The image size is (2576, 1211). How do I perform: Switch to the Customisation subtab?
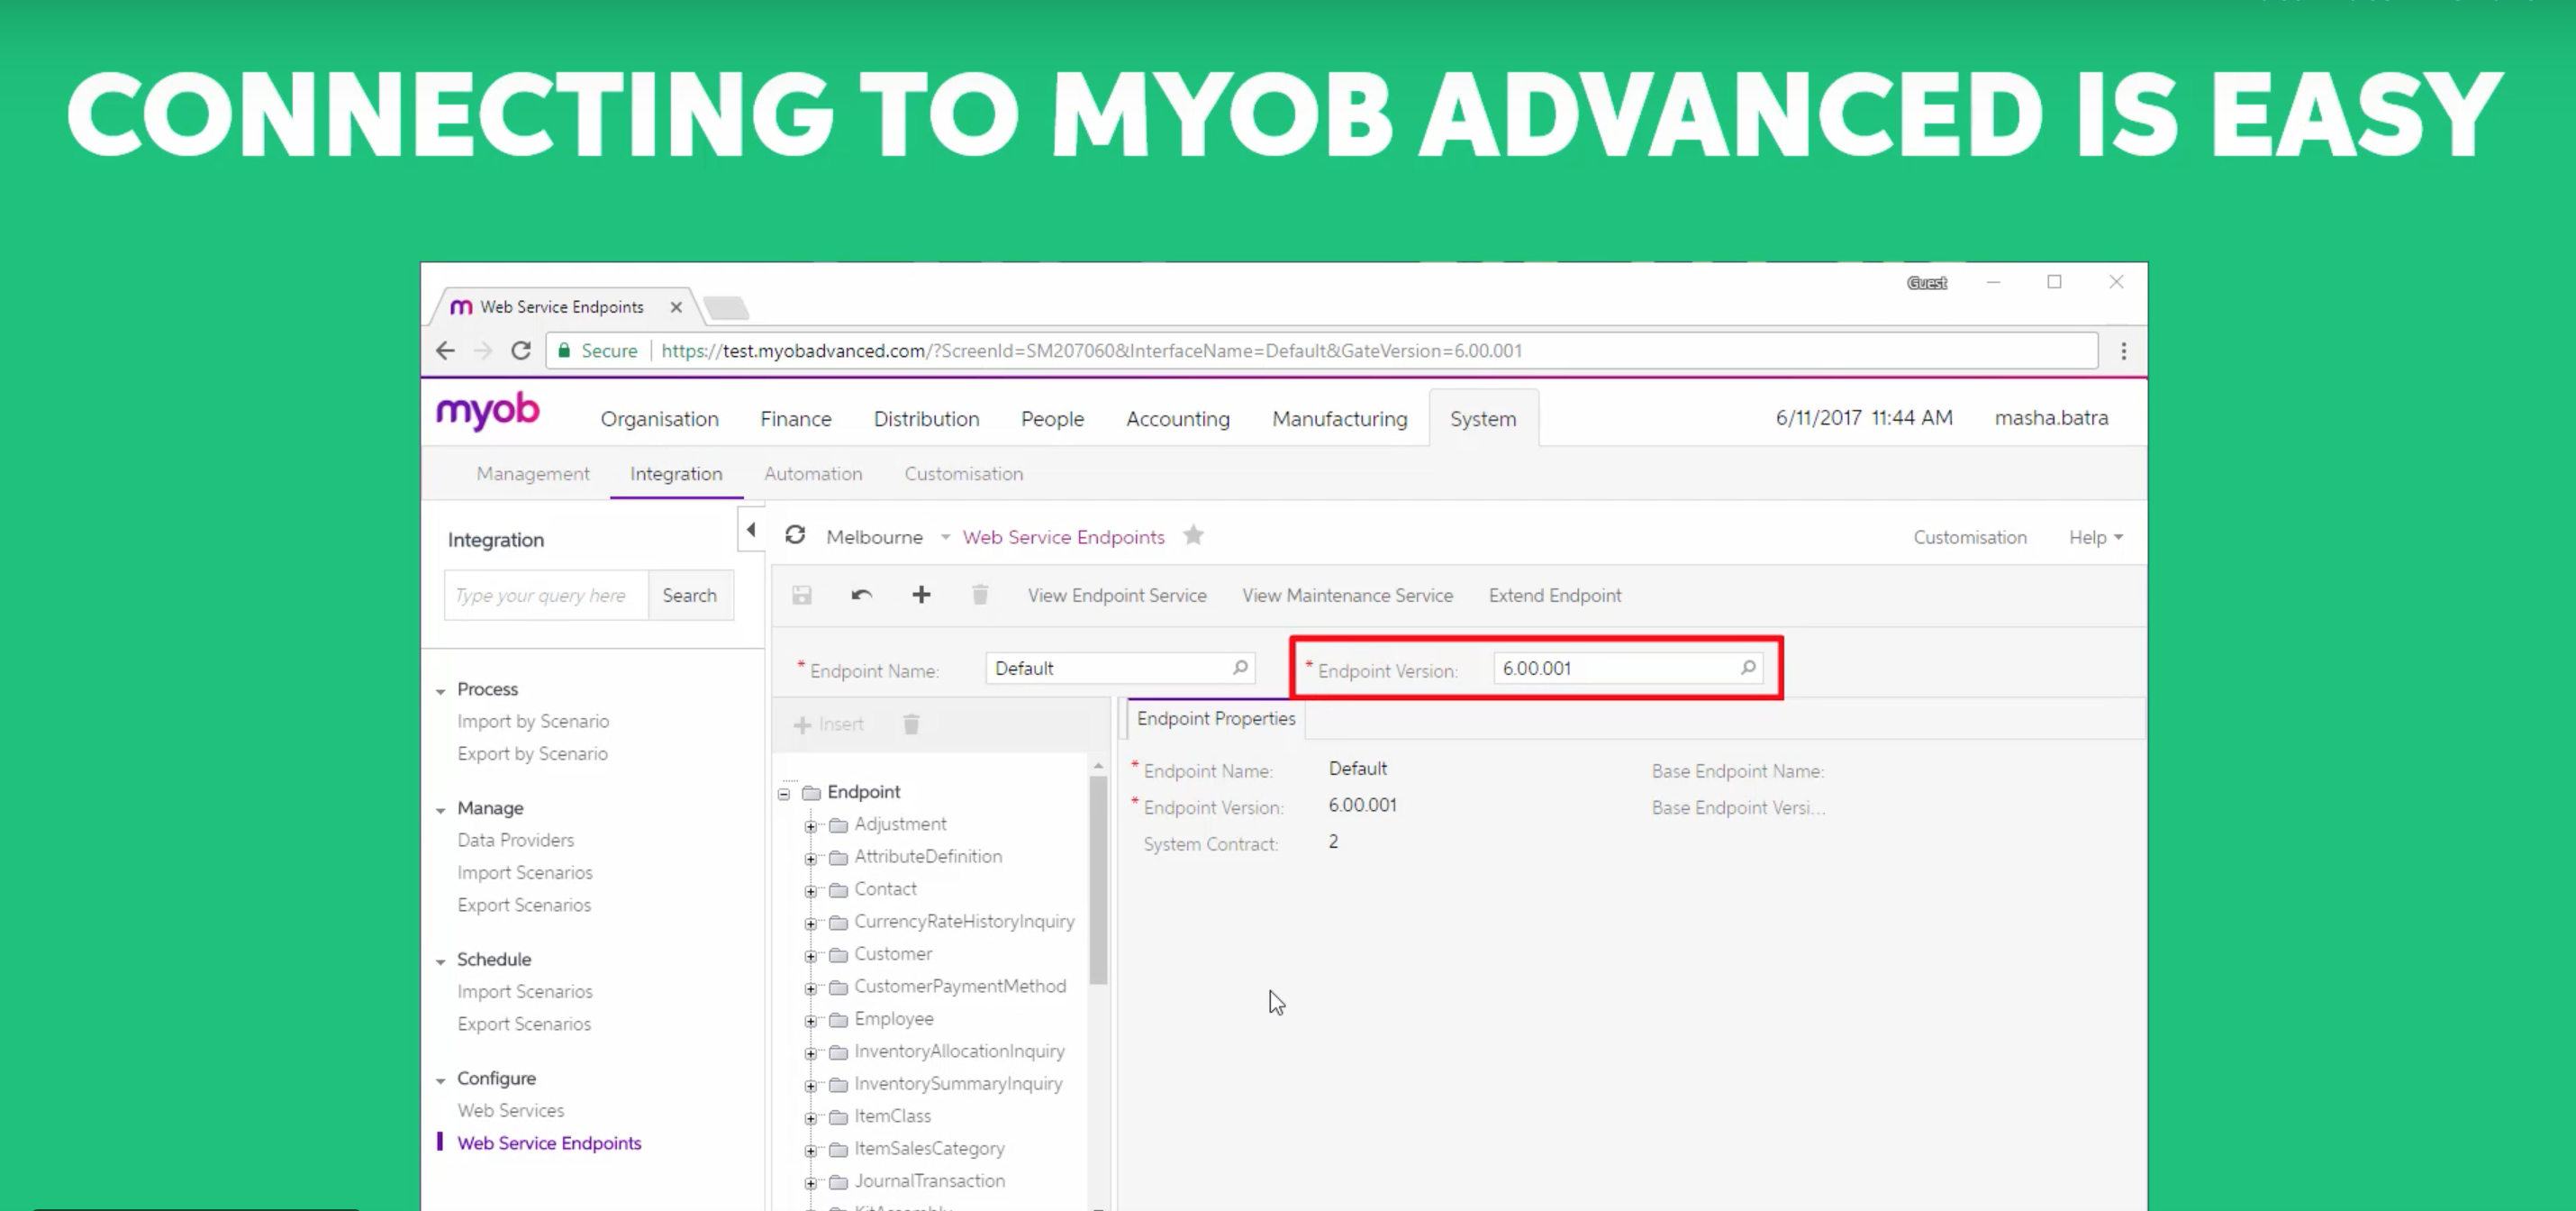click(x=964, y=474)
